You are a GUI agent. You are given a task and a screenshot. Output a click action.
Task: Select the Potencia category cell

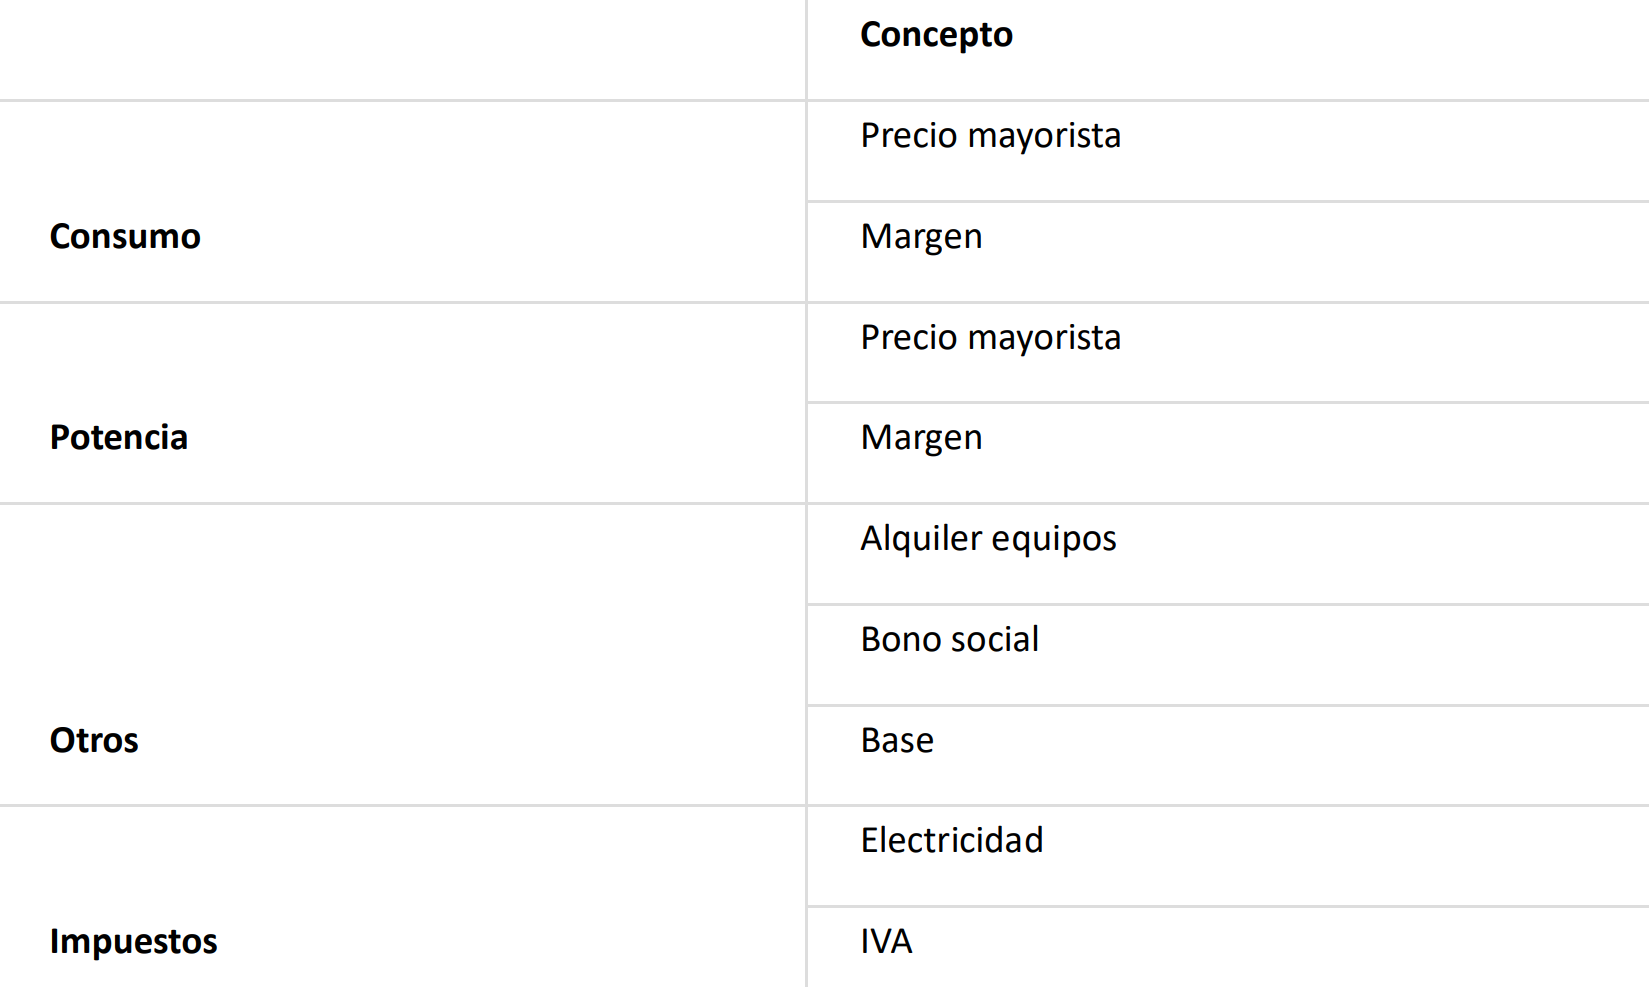click(119, 438)
